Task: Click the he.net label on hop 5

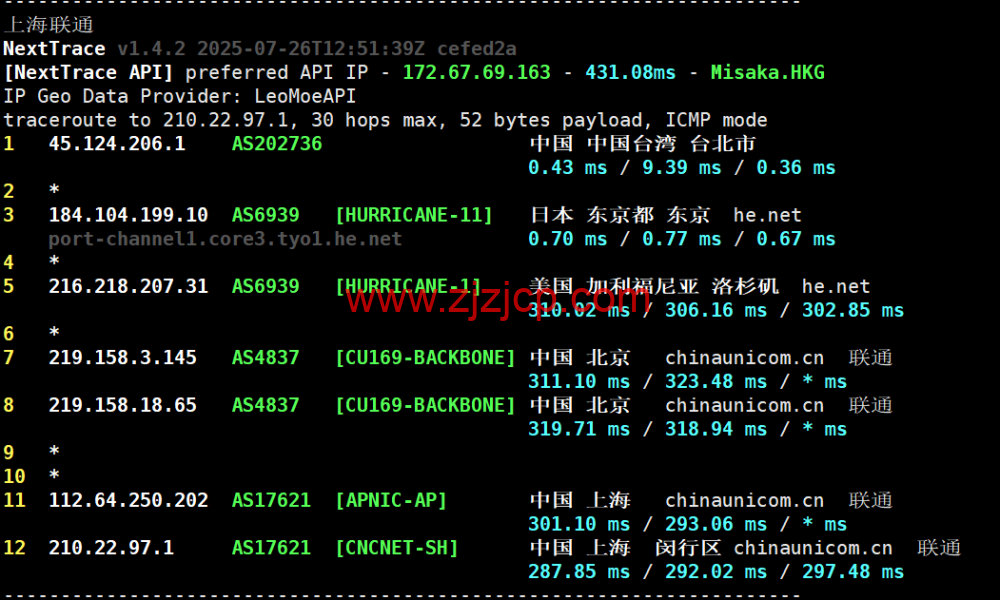Action: [835, 286]
